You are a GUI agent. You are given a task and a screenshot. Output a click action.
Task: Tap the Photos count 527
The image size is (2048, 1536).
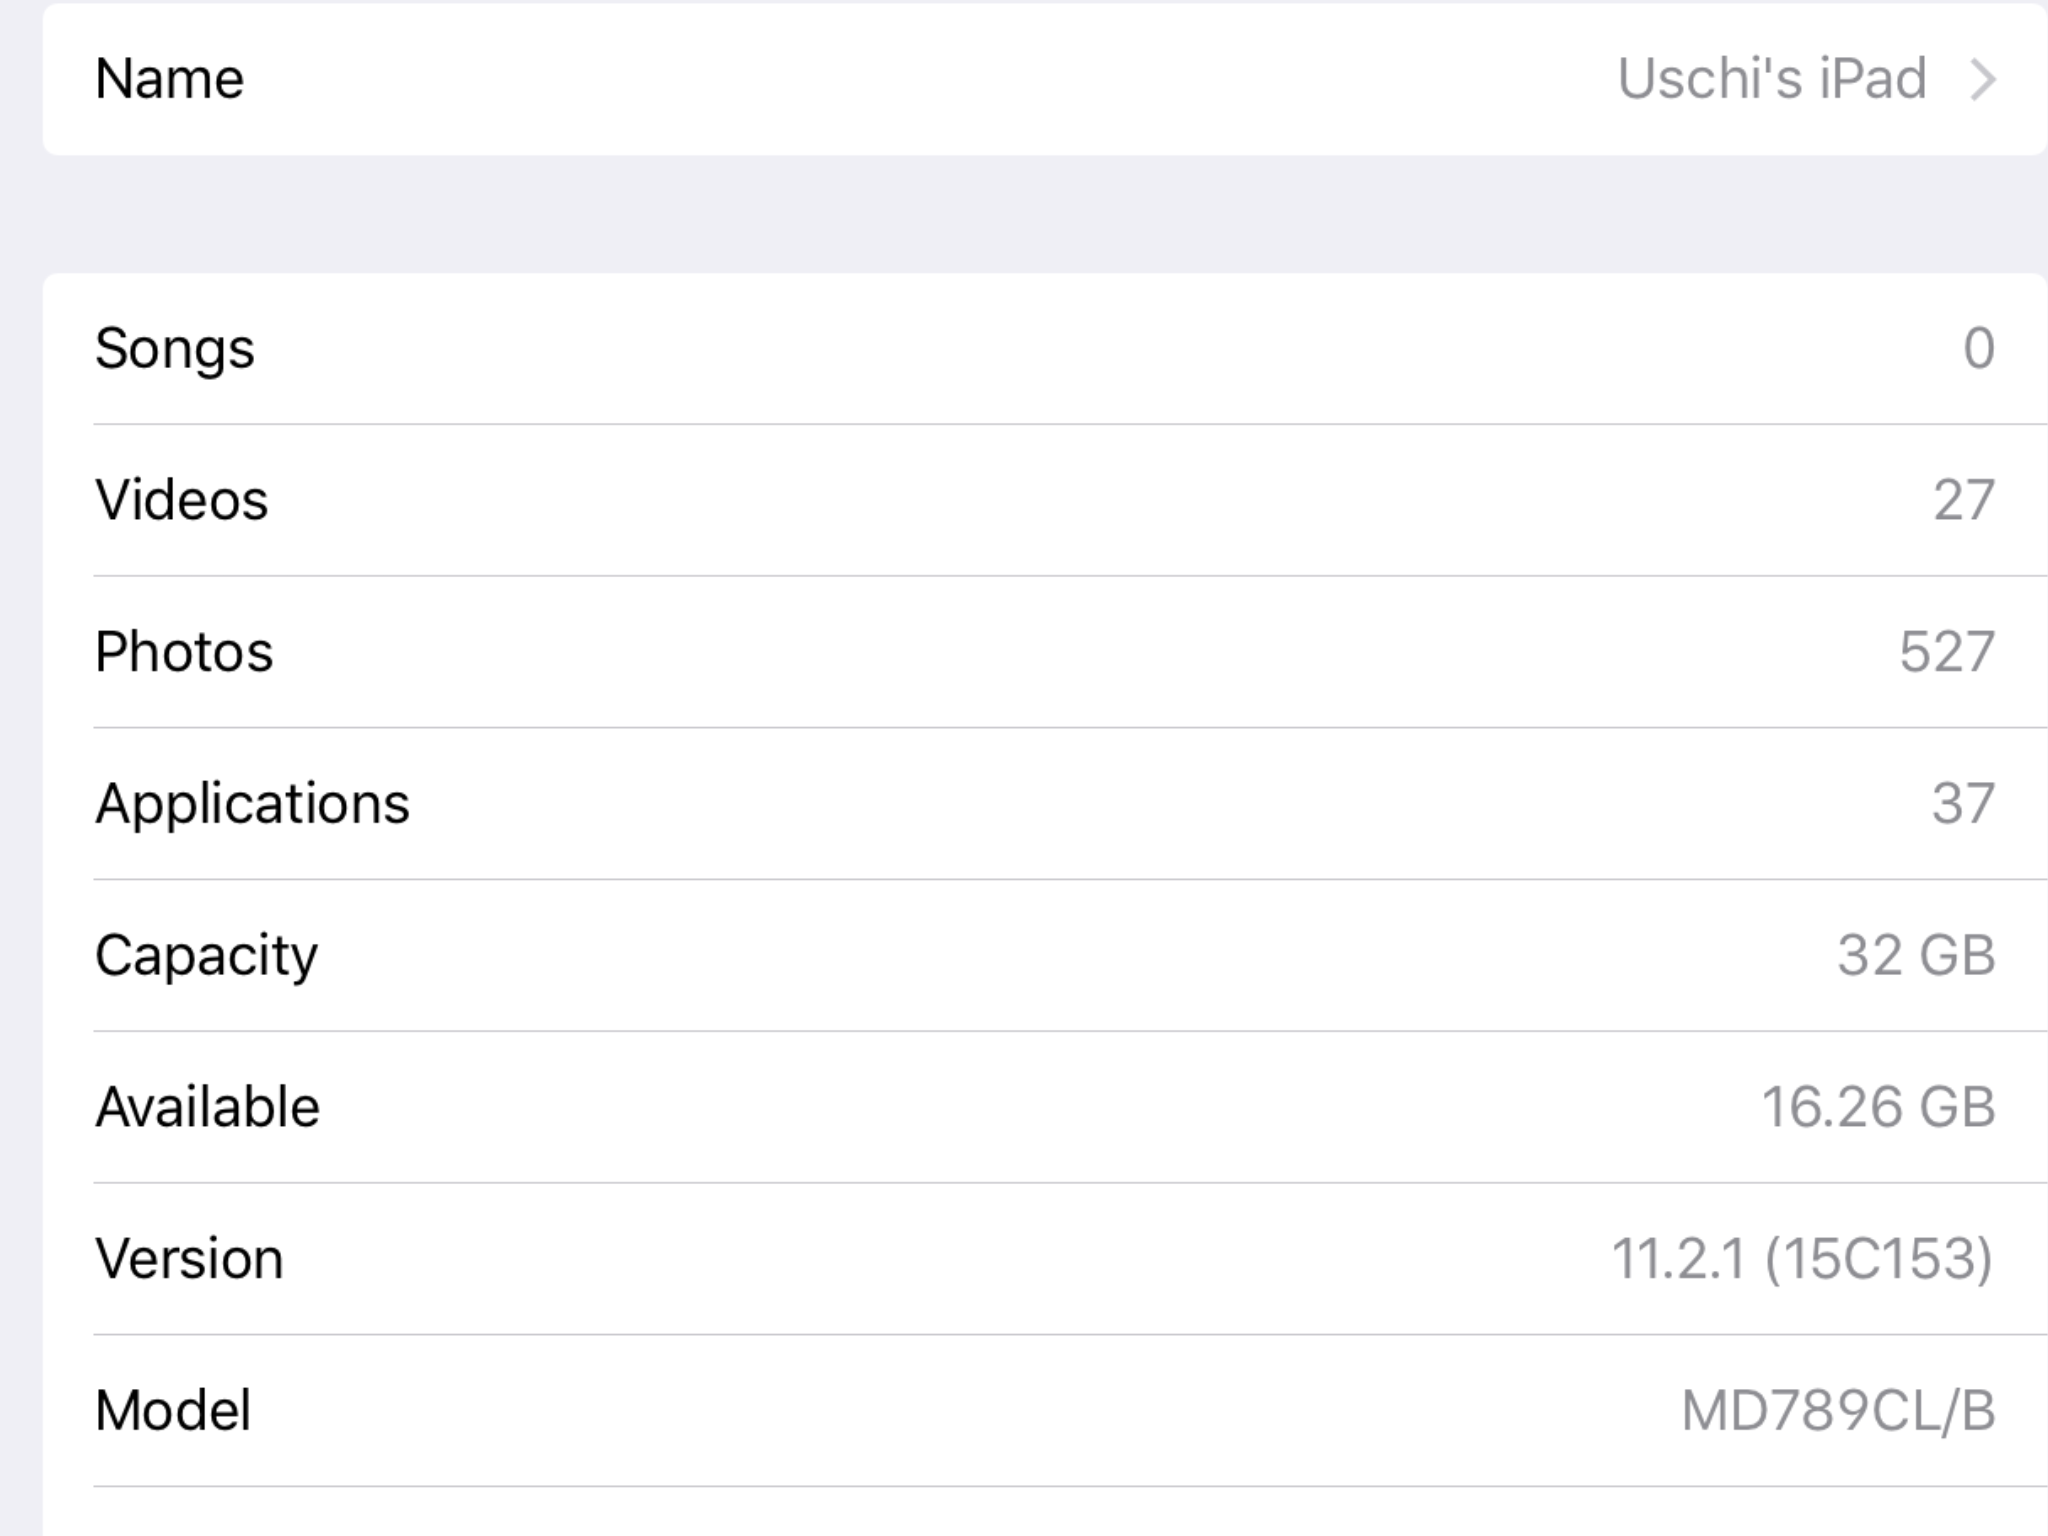tap(1946, 652)
